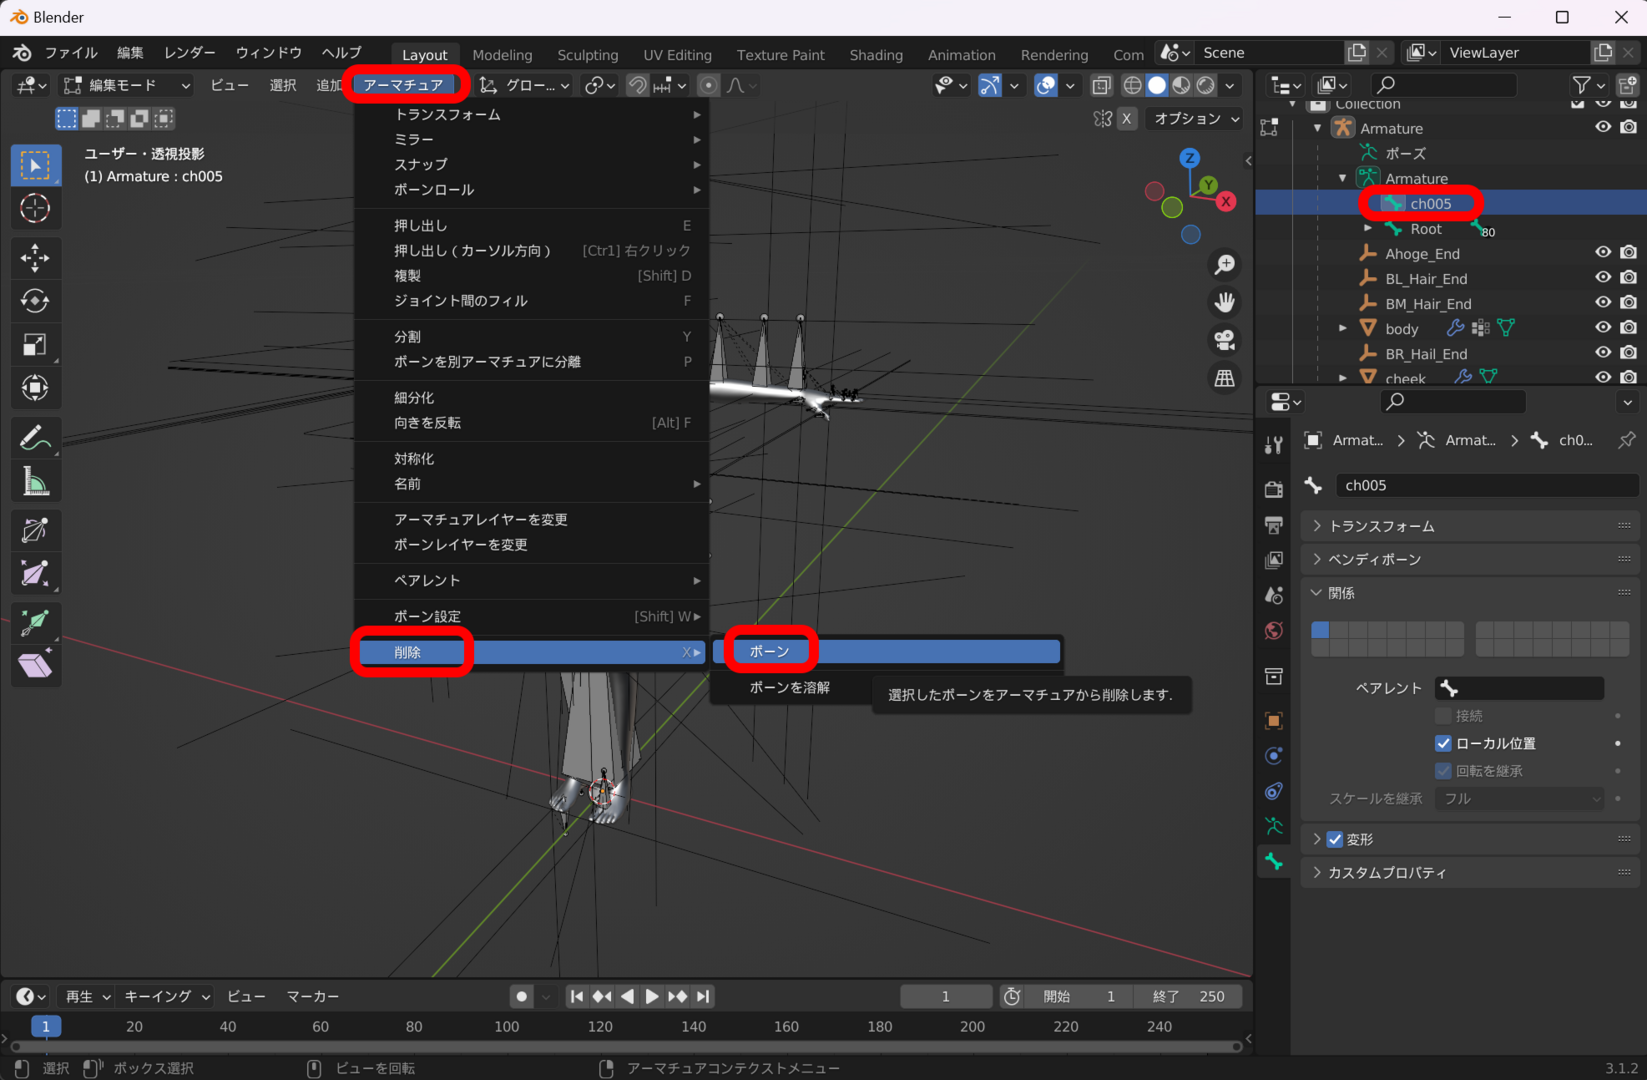Screen dimensions: 1647x1080
Task: Choose ボーンを溶解 in the delete submenu
Action: pos(790,687)
